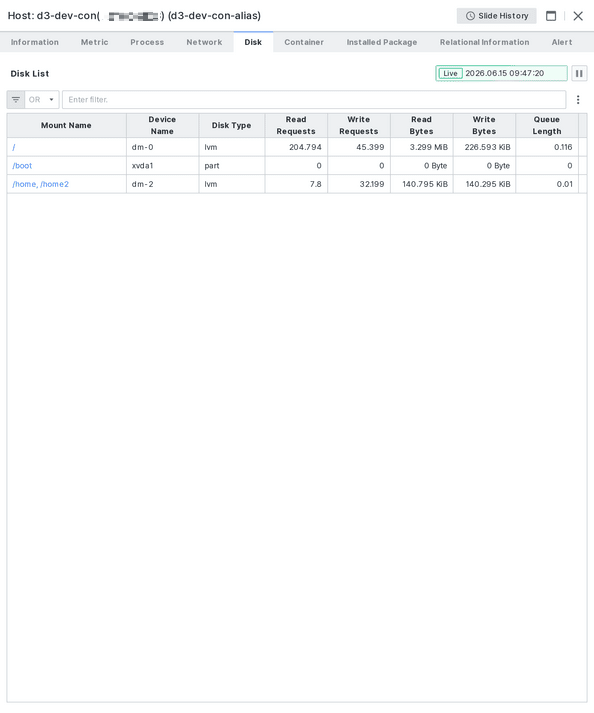Open the Network tab
594x713 pixels.
pos(204,42)
